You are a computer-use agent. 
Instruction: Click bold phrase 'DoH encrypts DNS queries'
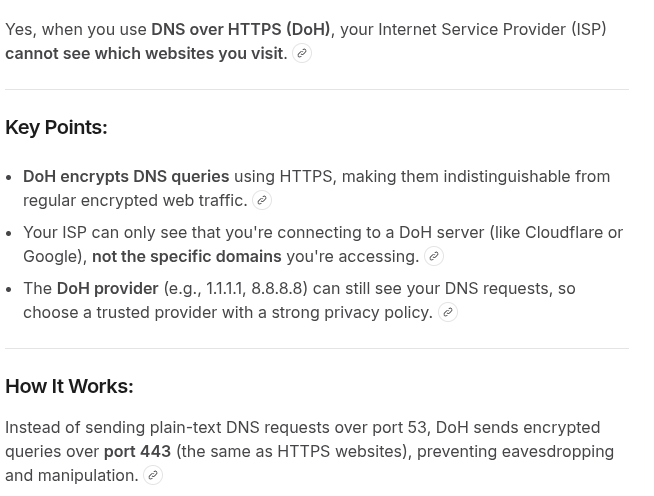(x=126, y=176)
